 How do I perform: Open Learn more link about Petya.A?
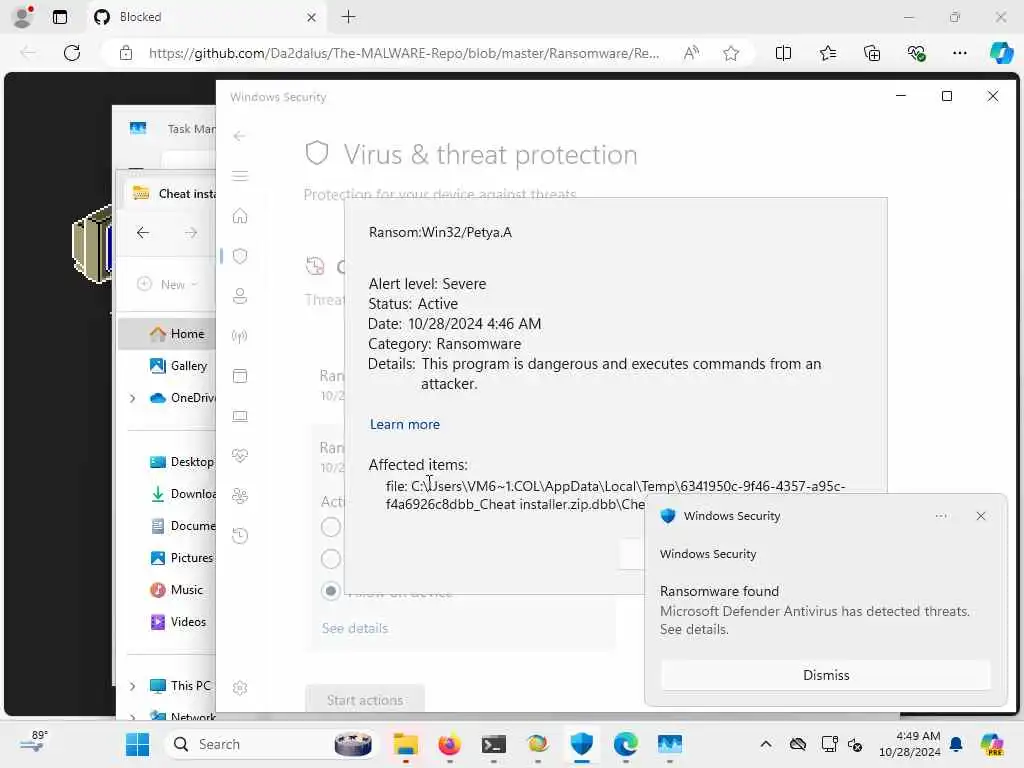[x=405, y=424]
